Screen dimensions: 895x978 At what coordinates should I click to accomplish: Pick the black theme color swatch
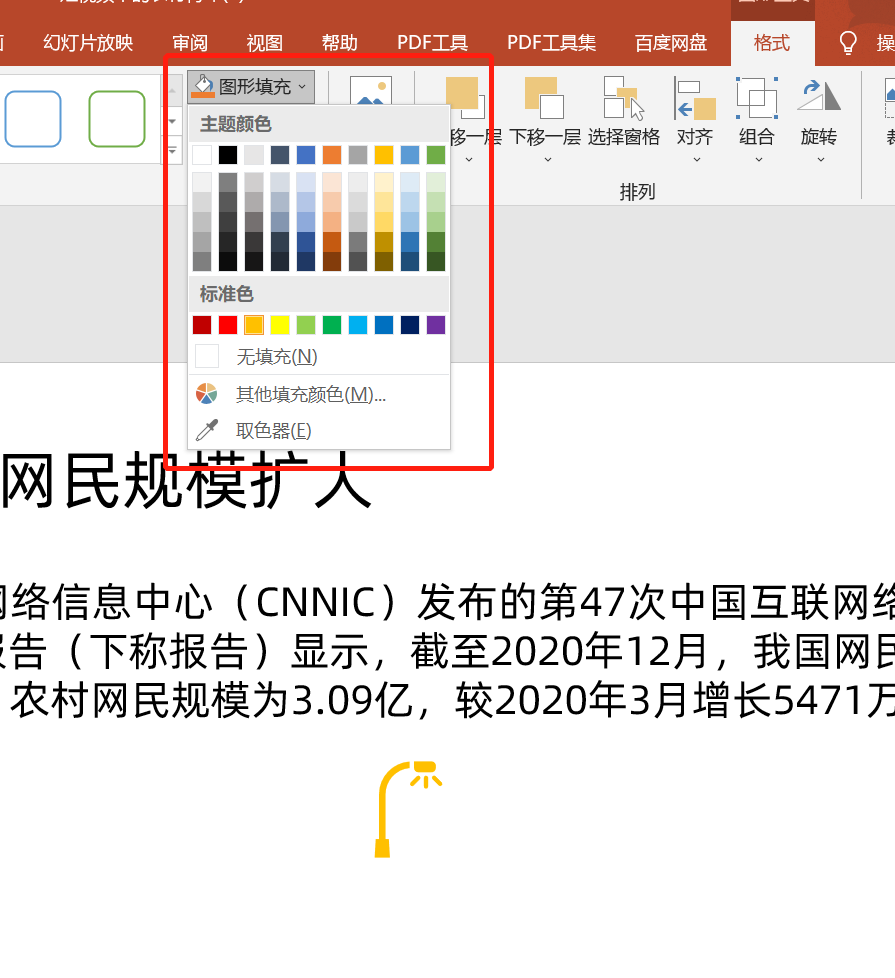[228, 155]
